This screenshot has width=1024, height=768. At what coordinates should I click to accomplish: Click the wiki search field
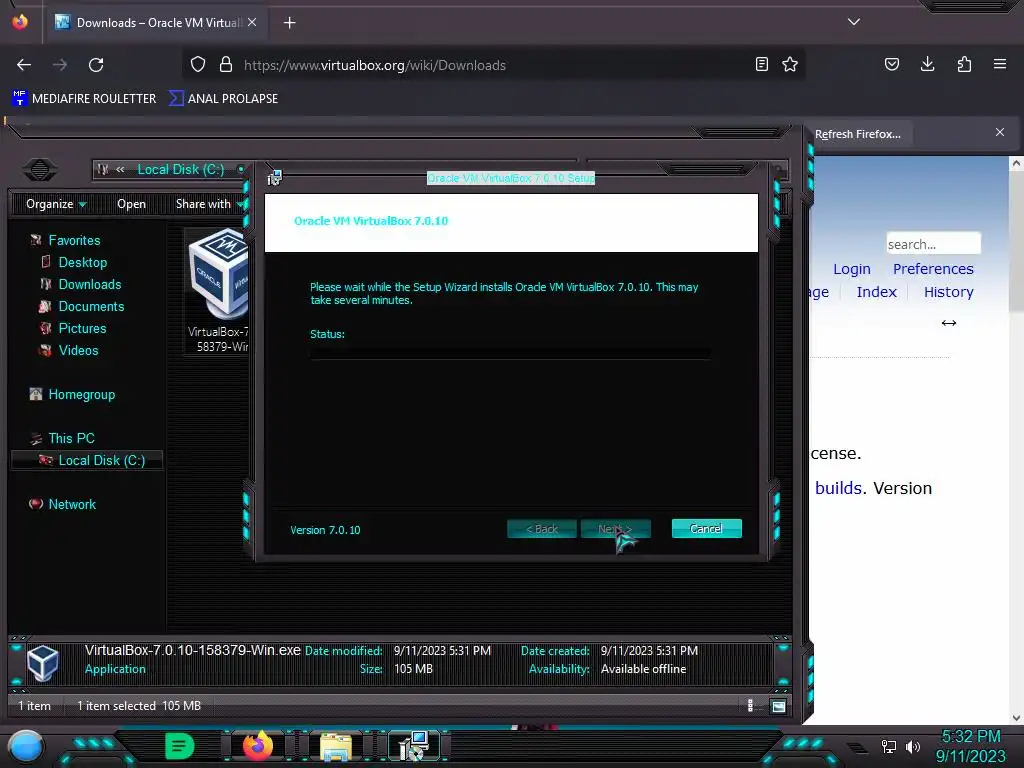tap(933, 244)
